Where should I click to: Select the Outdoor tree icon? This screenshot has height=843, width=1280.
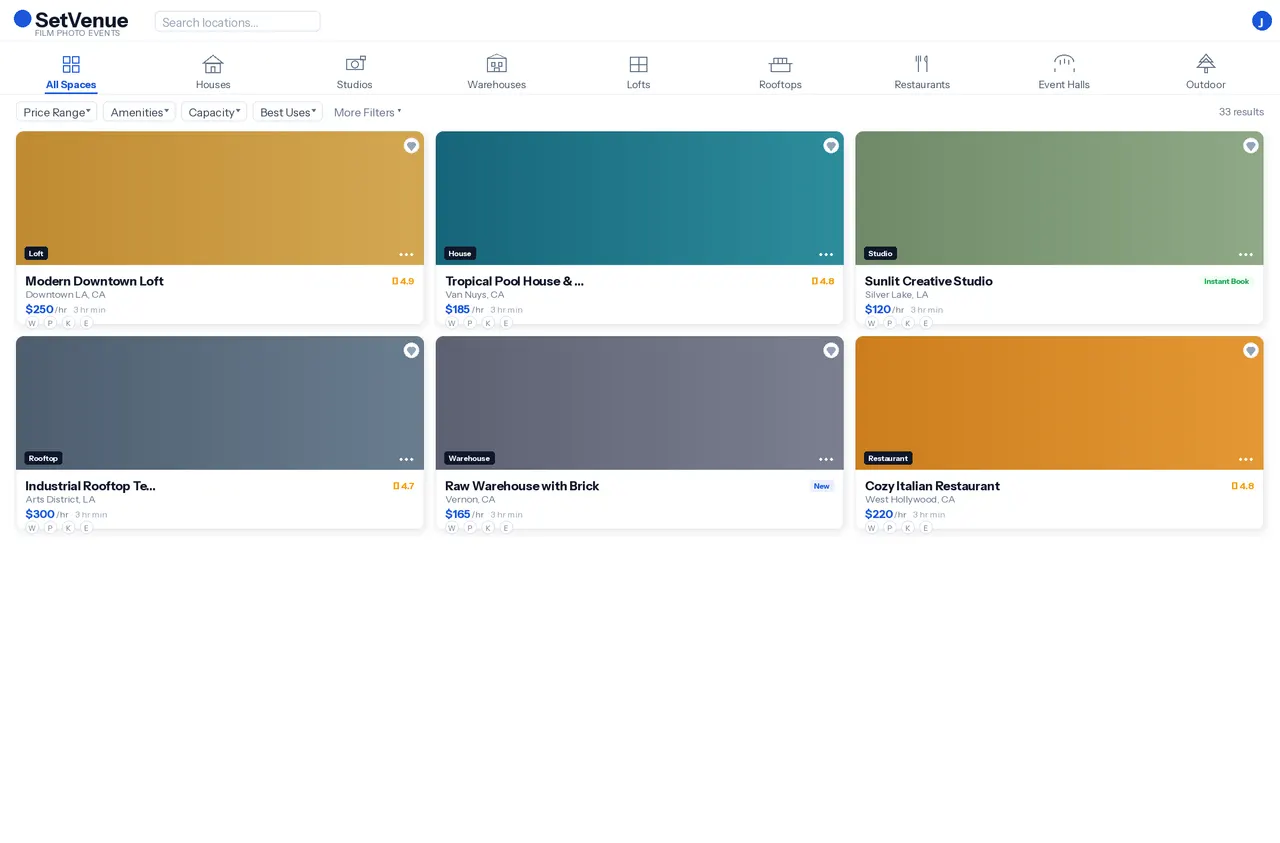point(1206,65)
